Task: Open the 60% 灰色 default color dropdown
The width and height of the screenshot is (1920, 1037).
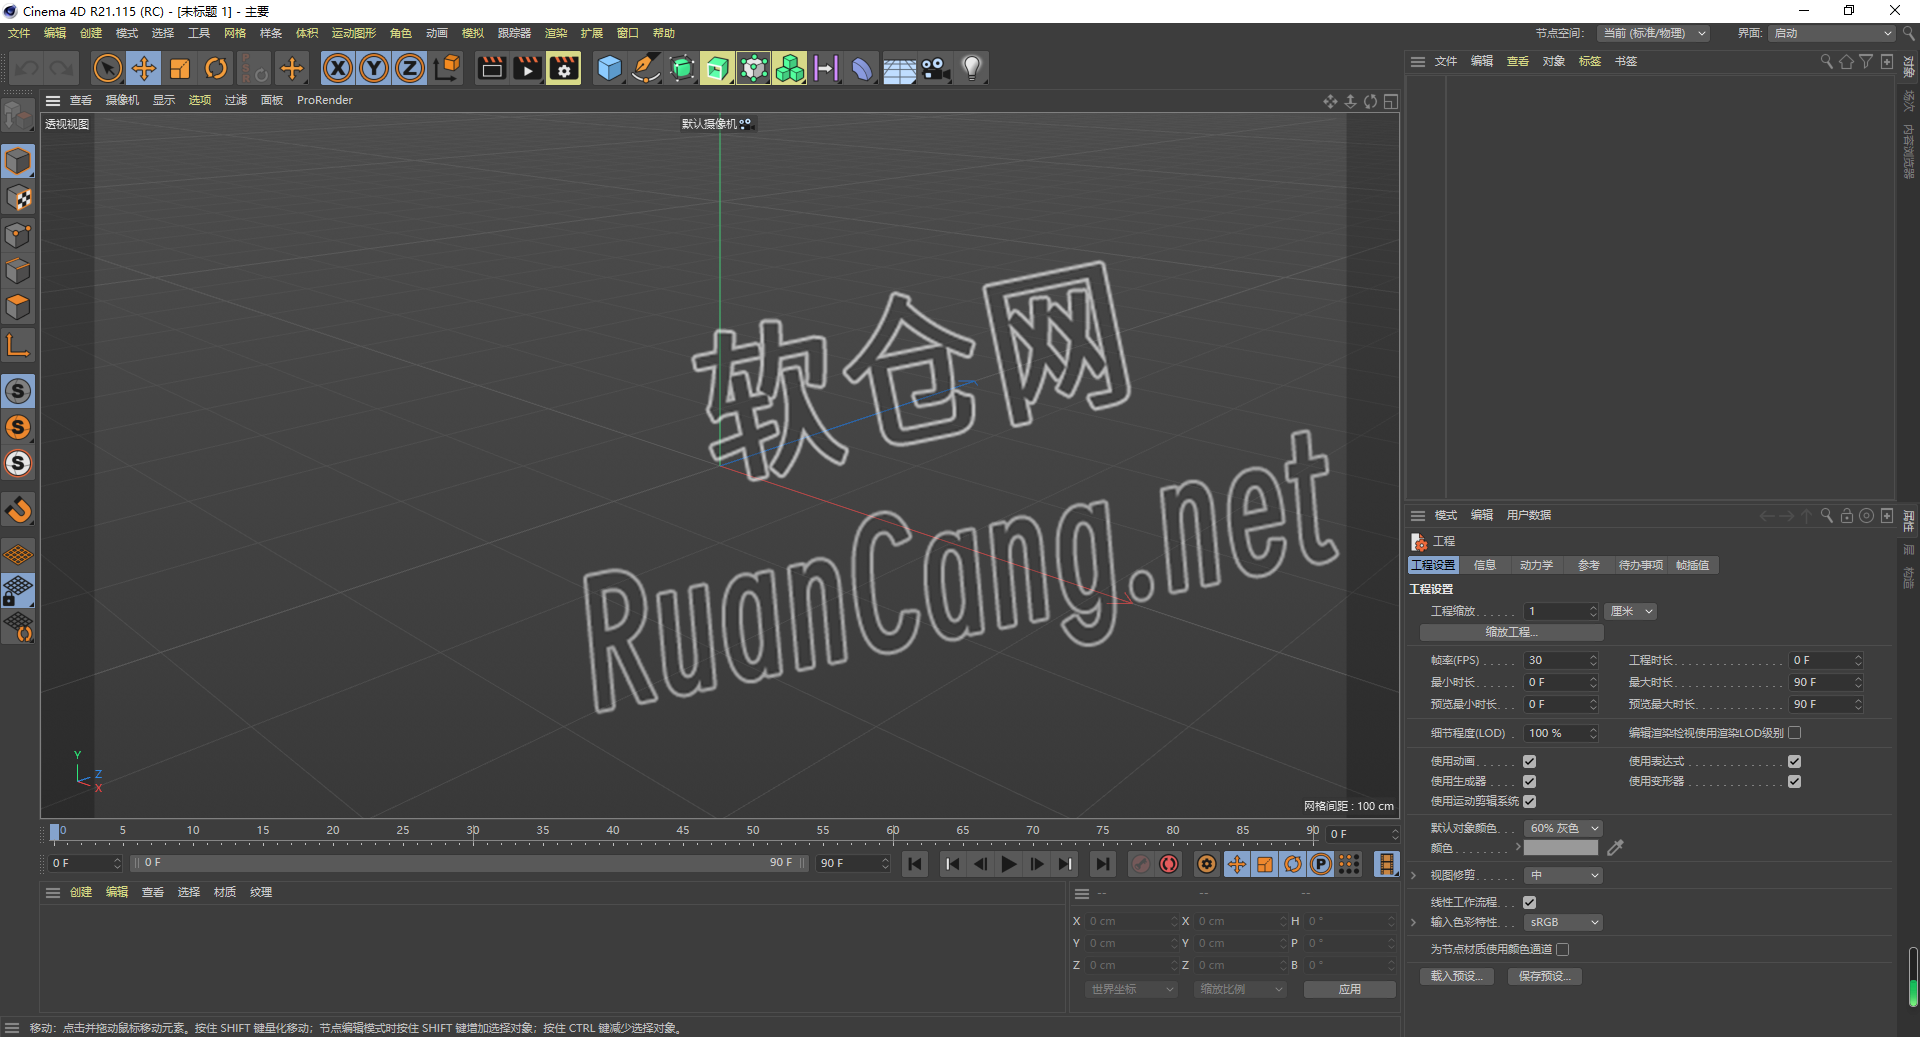Action: 1562,828
